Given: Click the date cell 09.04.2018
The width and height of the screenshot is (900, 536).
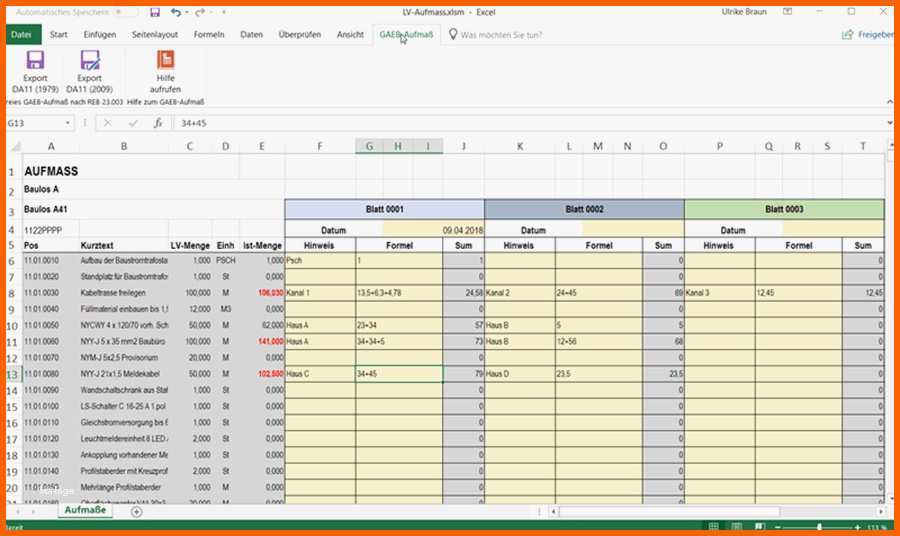Looking at the screenshot, I should pyautogui.click(x=433, y=230).
